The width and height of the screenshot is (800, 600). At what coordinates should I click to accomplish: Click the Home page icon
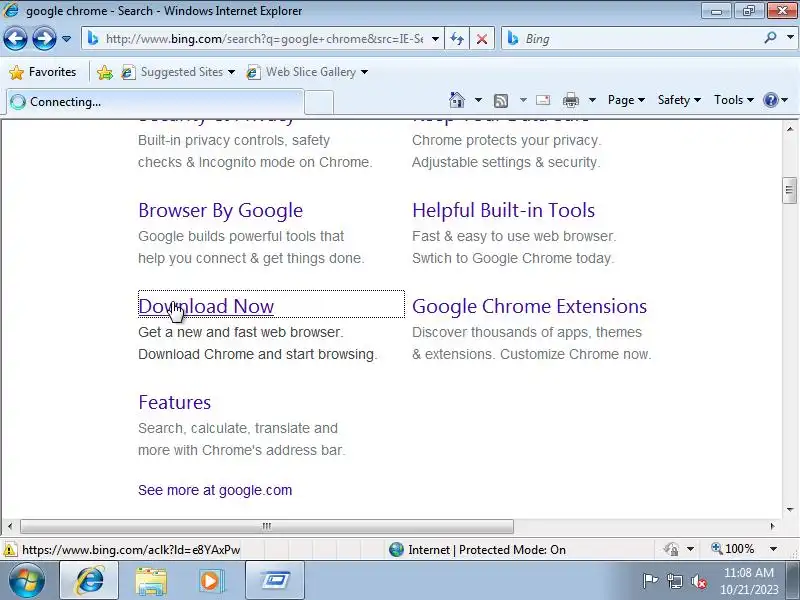point(457,100)
